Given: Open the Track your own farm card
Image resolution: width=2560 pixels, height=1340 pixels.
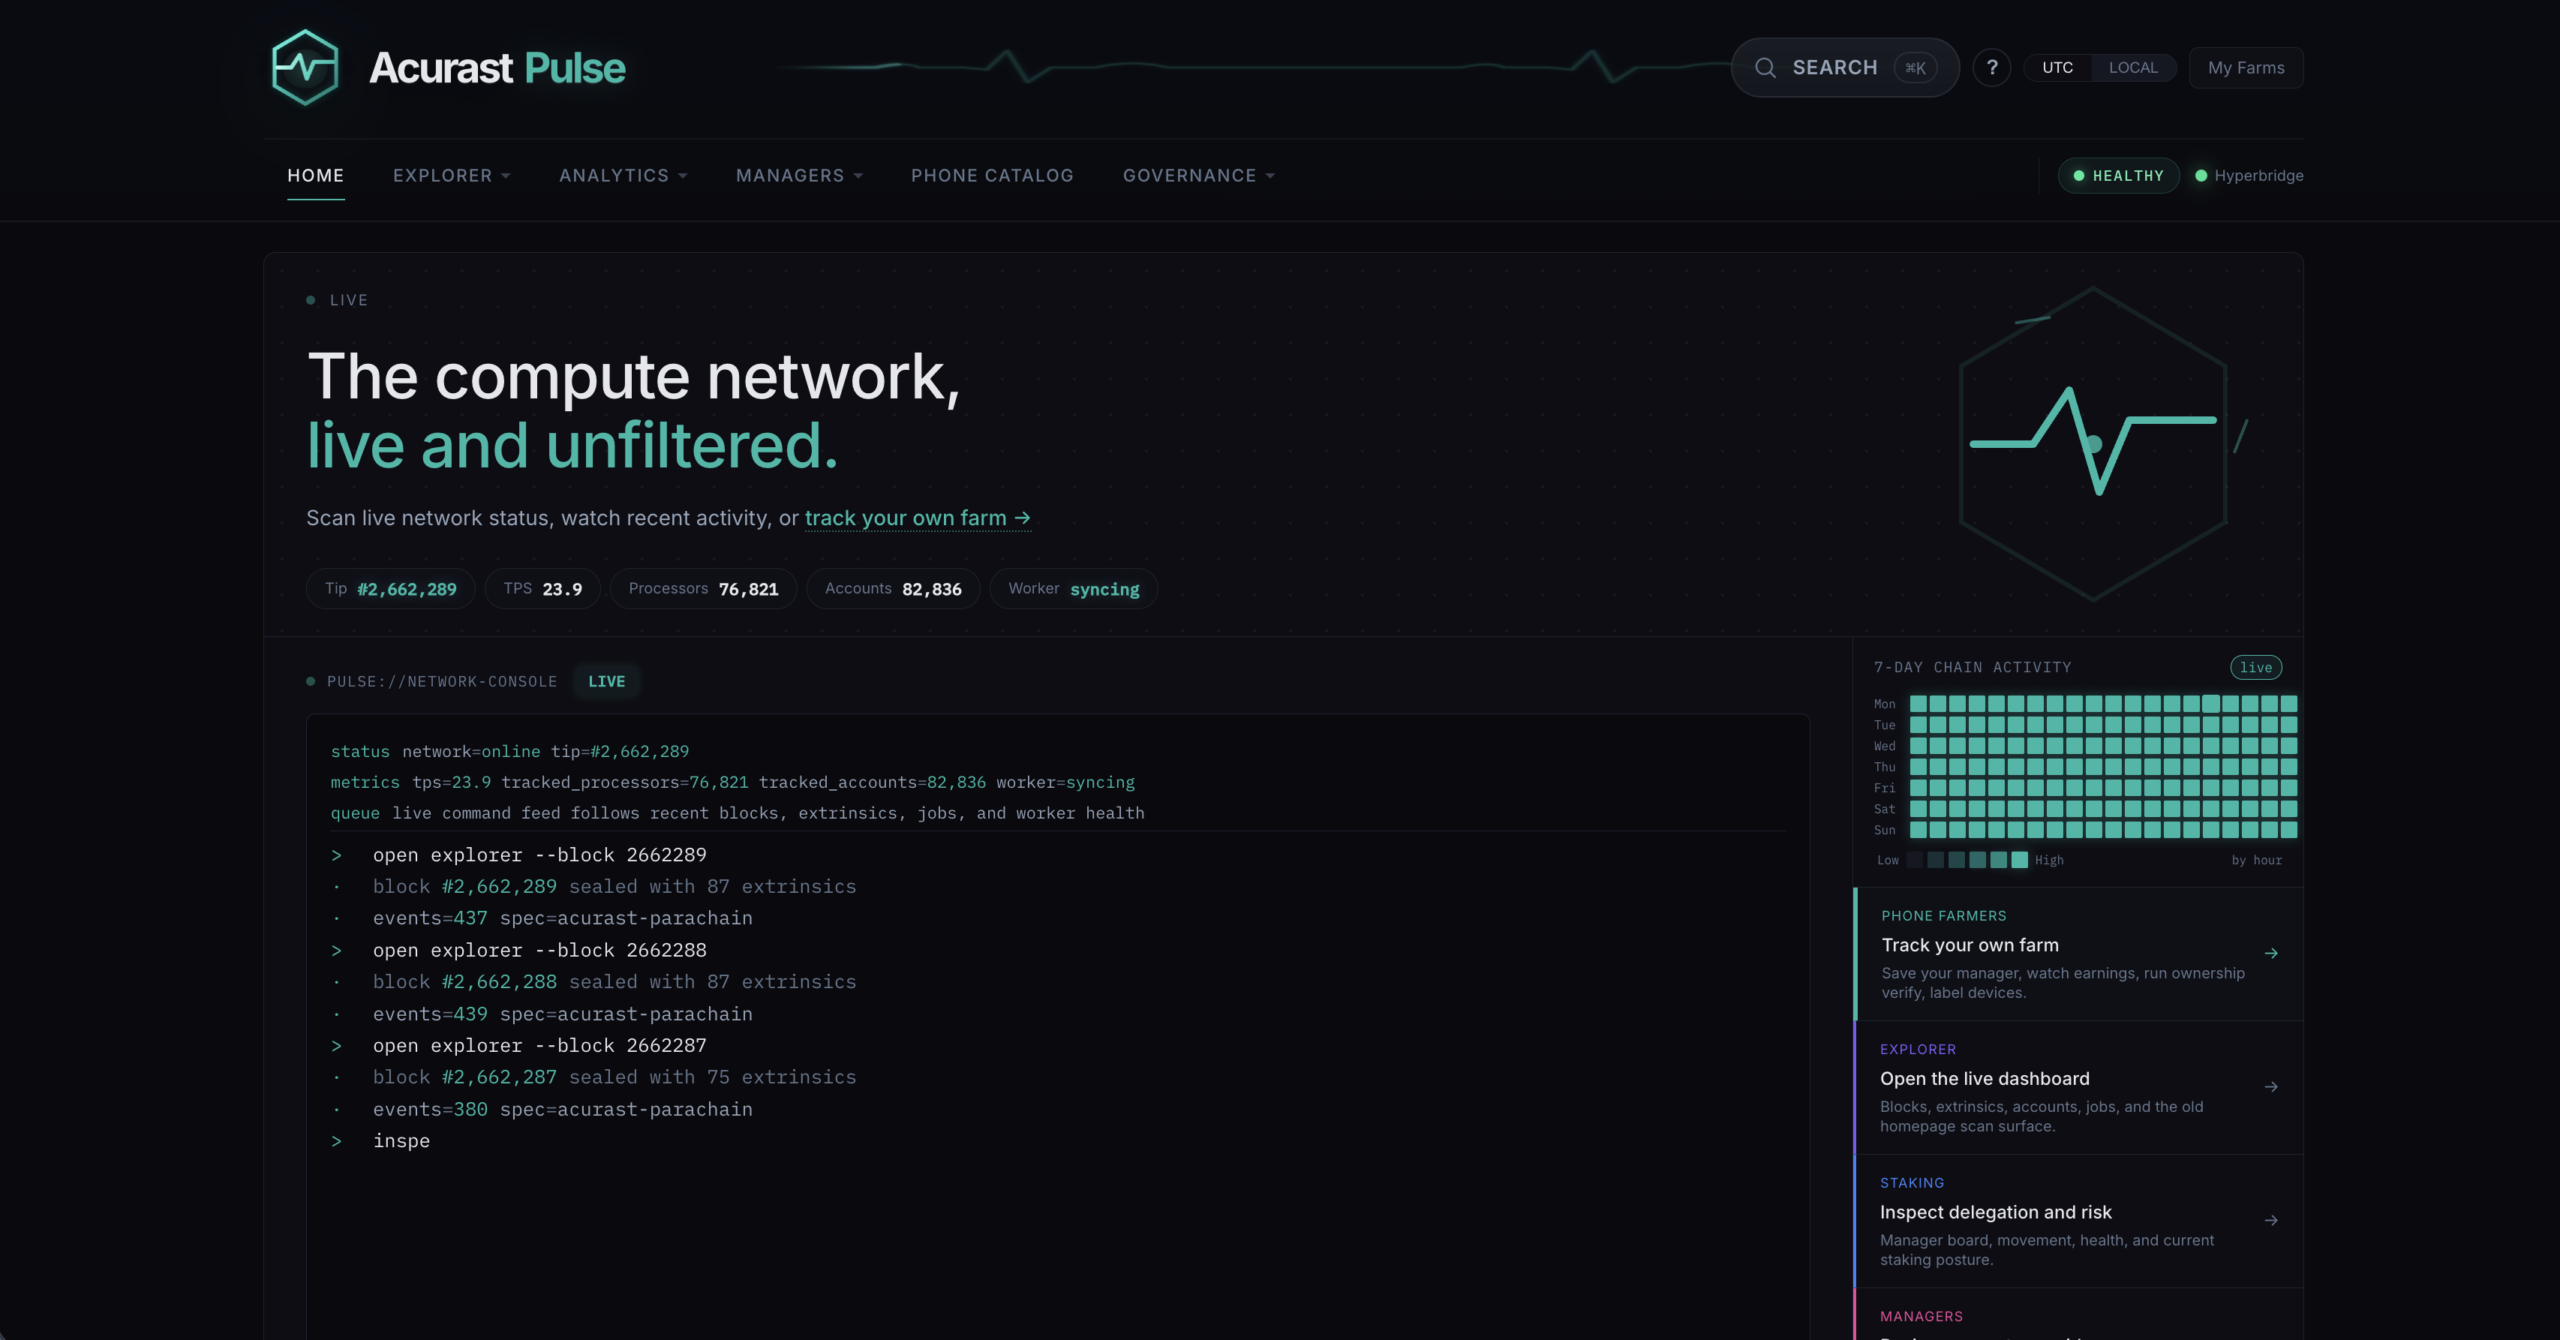Looking at the screenshot, I should 2078,953.
